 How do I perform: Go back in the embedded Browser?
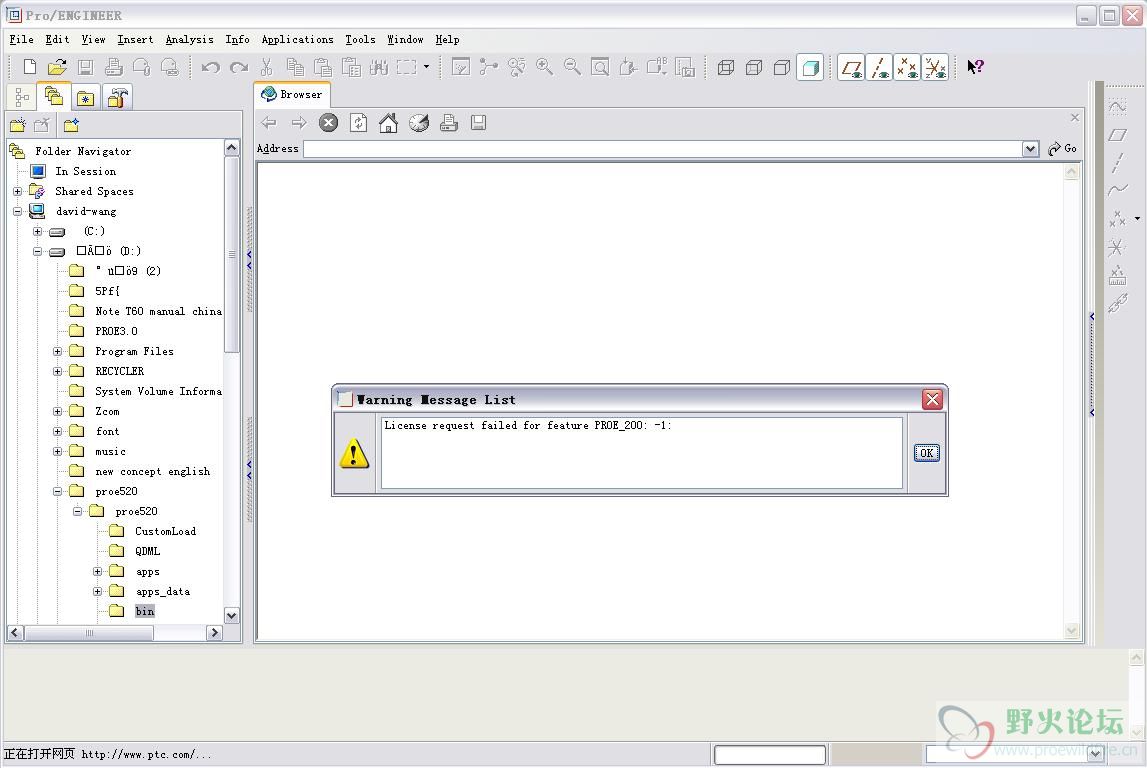tap(269, 123)
